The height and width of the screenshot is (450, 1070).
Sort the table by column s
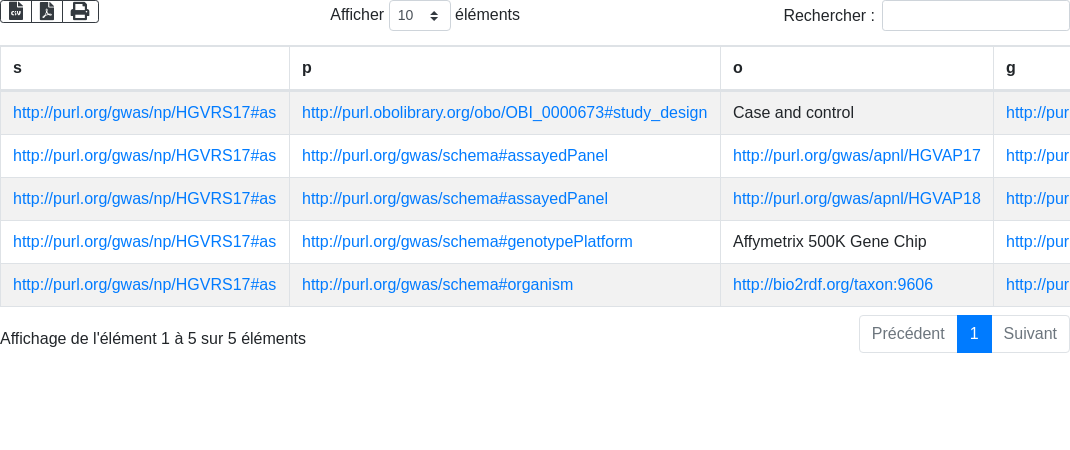(x=145, y=68)
